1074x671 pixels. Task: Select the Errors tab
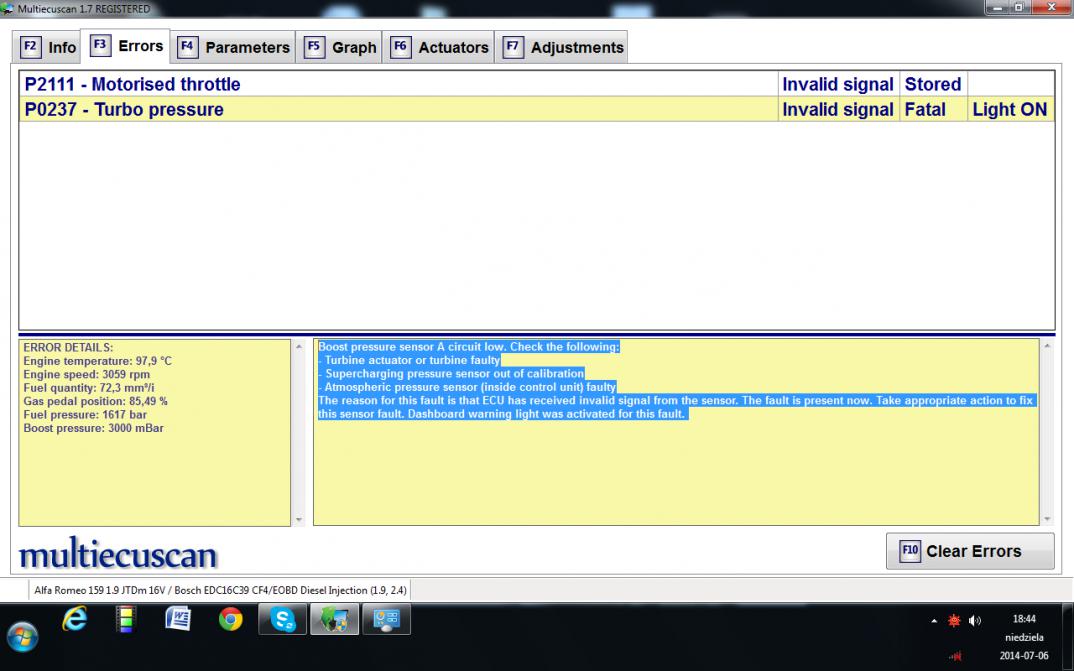tap(125, 46)
